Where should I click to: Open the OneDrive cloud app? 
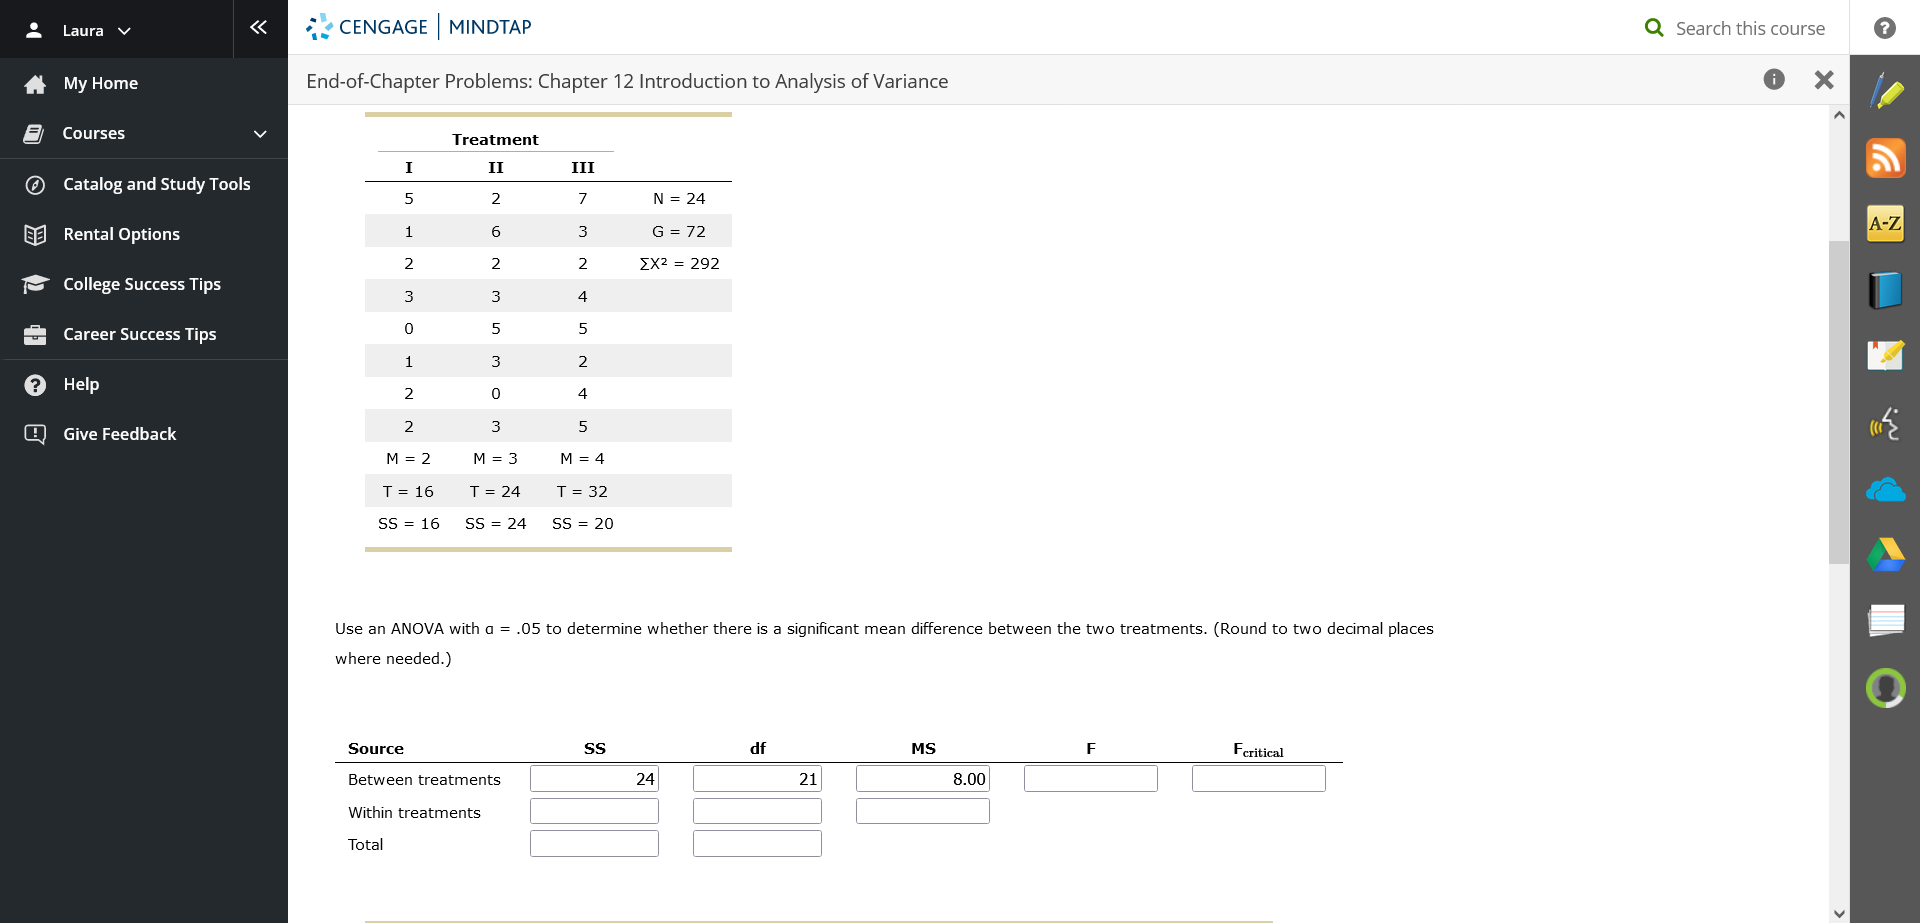[x=1885, y=489]
